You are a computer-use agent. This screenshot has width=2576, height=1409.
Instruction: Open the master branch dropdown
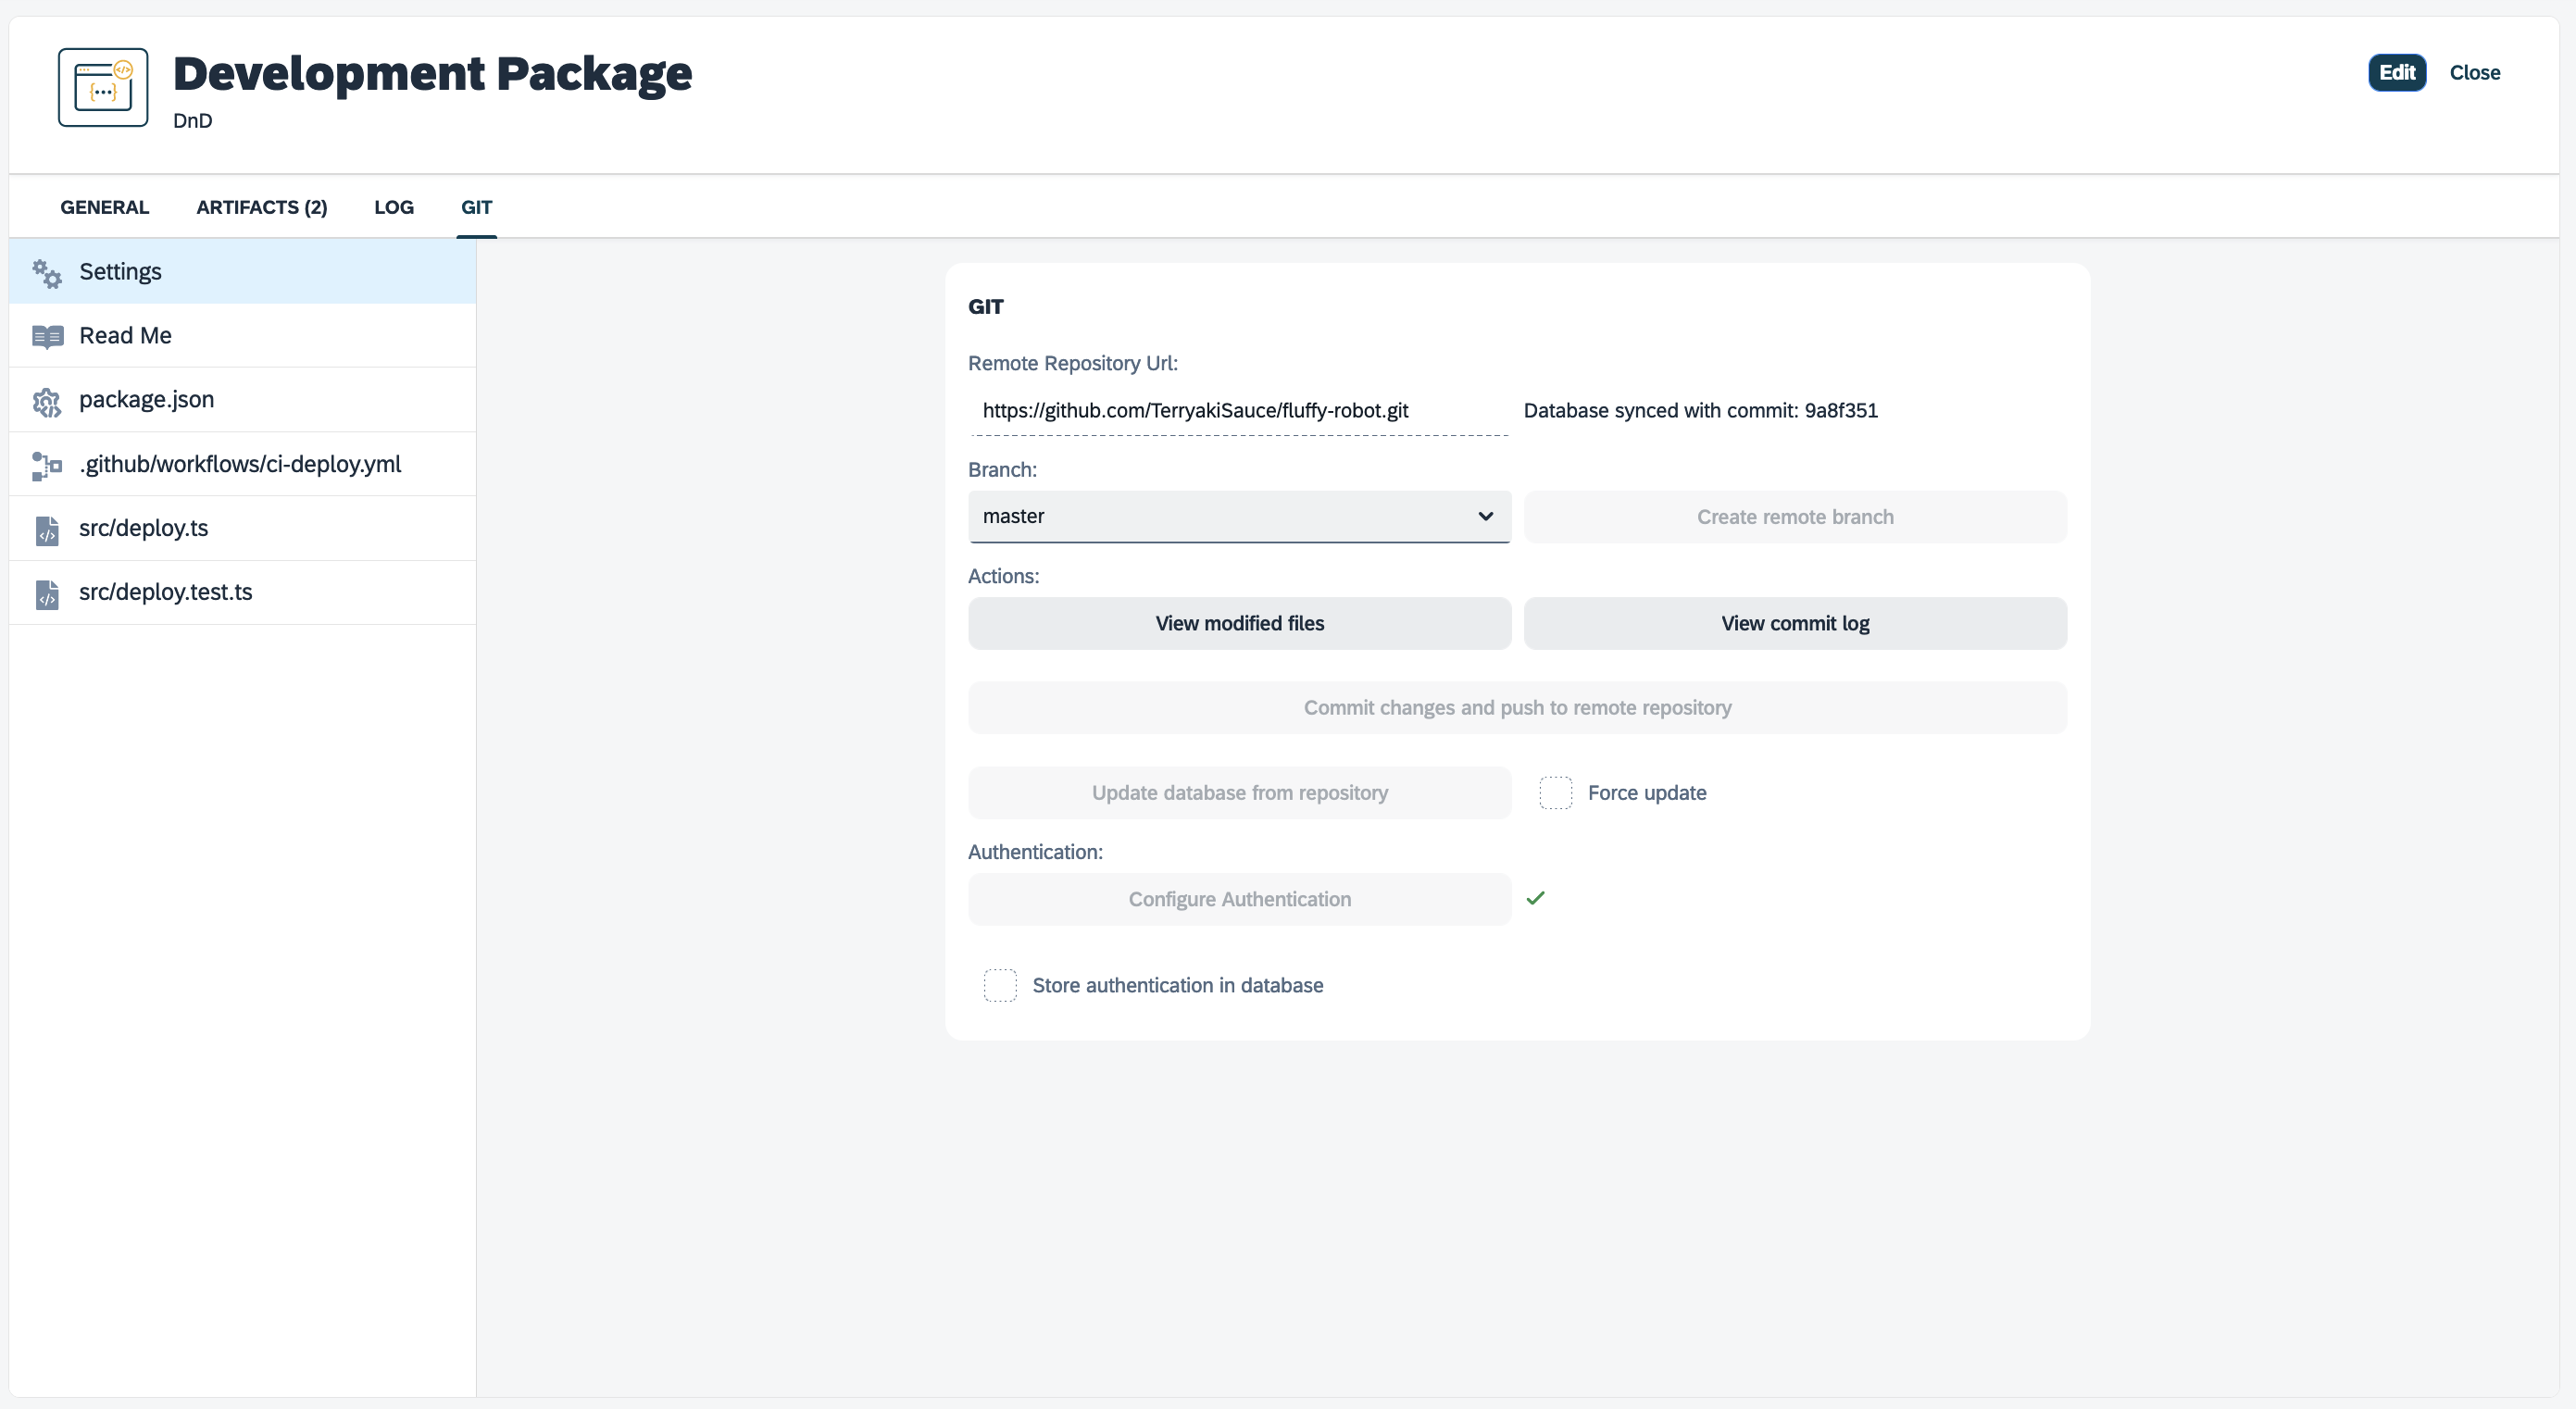pyautogui.click(x=1239, y=516)
